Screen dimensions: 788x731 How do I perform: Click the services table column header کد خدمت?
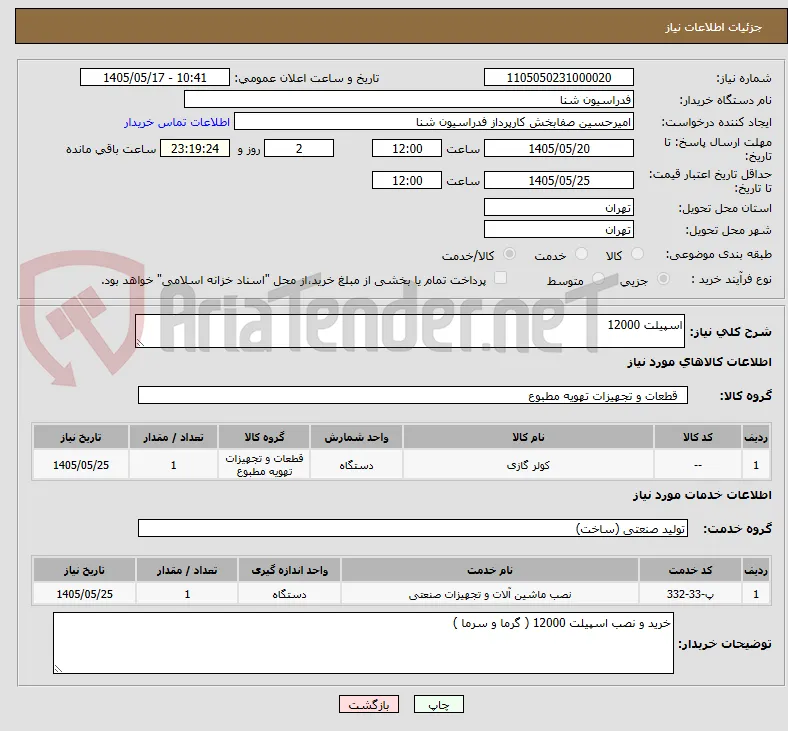[x=690, y=570]
